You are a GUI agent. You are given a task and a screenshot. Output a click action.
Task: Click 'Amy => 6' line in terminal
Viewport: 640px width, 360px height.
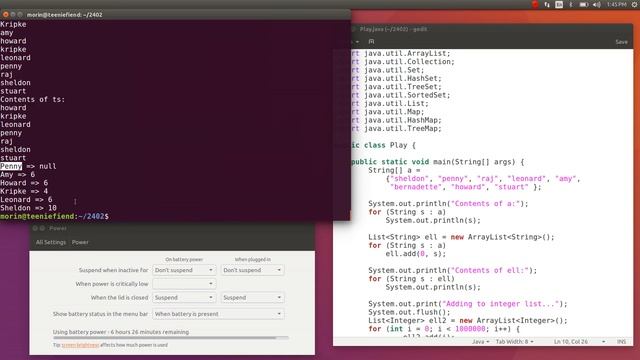coord(17,175)
